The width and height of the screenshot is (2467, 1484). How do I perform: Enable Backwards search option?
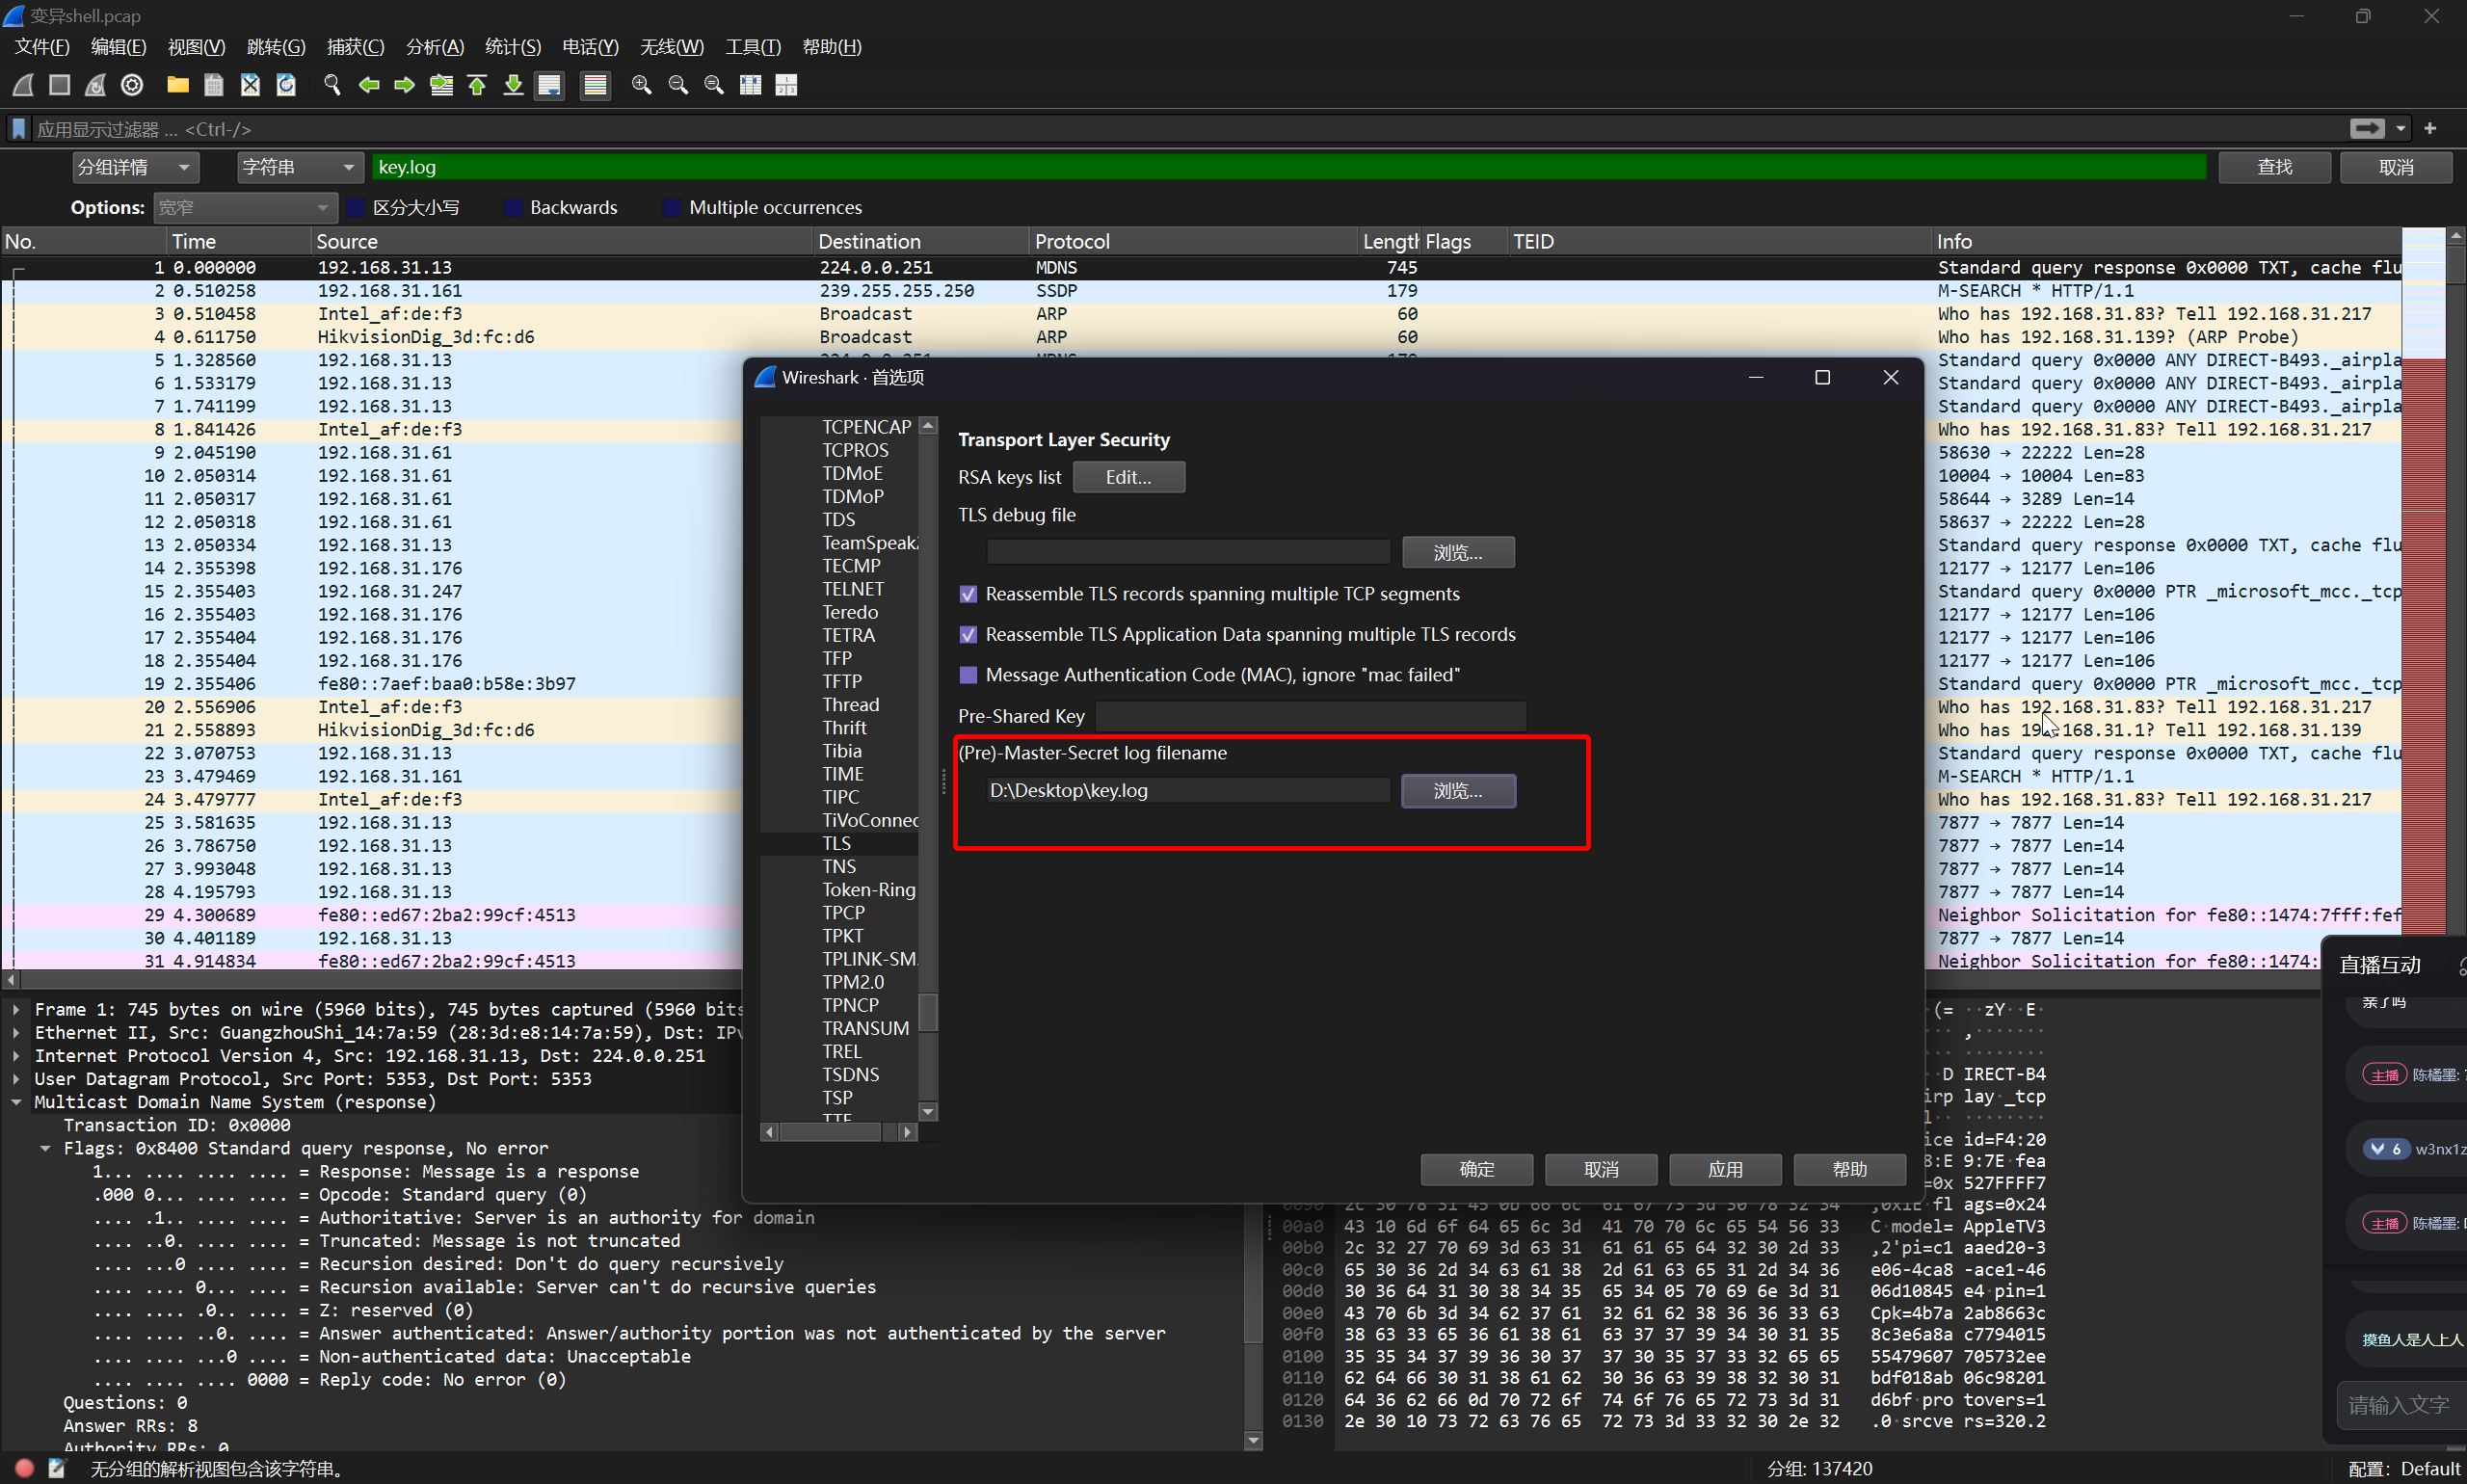pyautogui.click(x=513, y=207)
